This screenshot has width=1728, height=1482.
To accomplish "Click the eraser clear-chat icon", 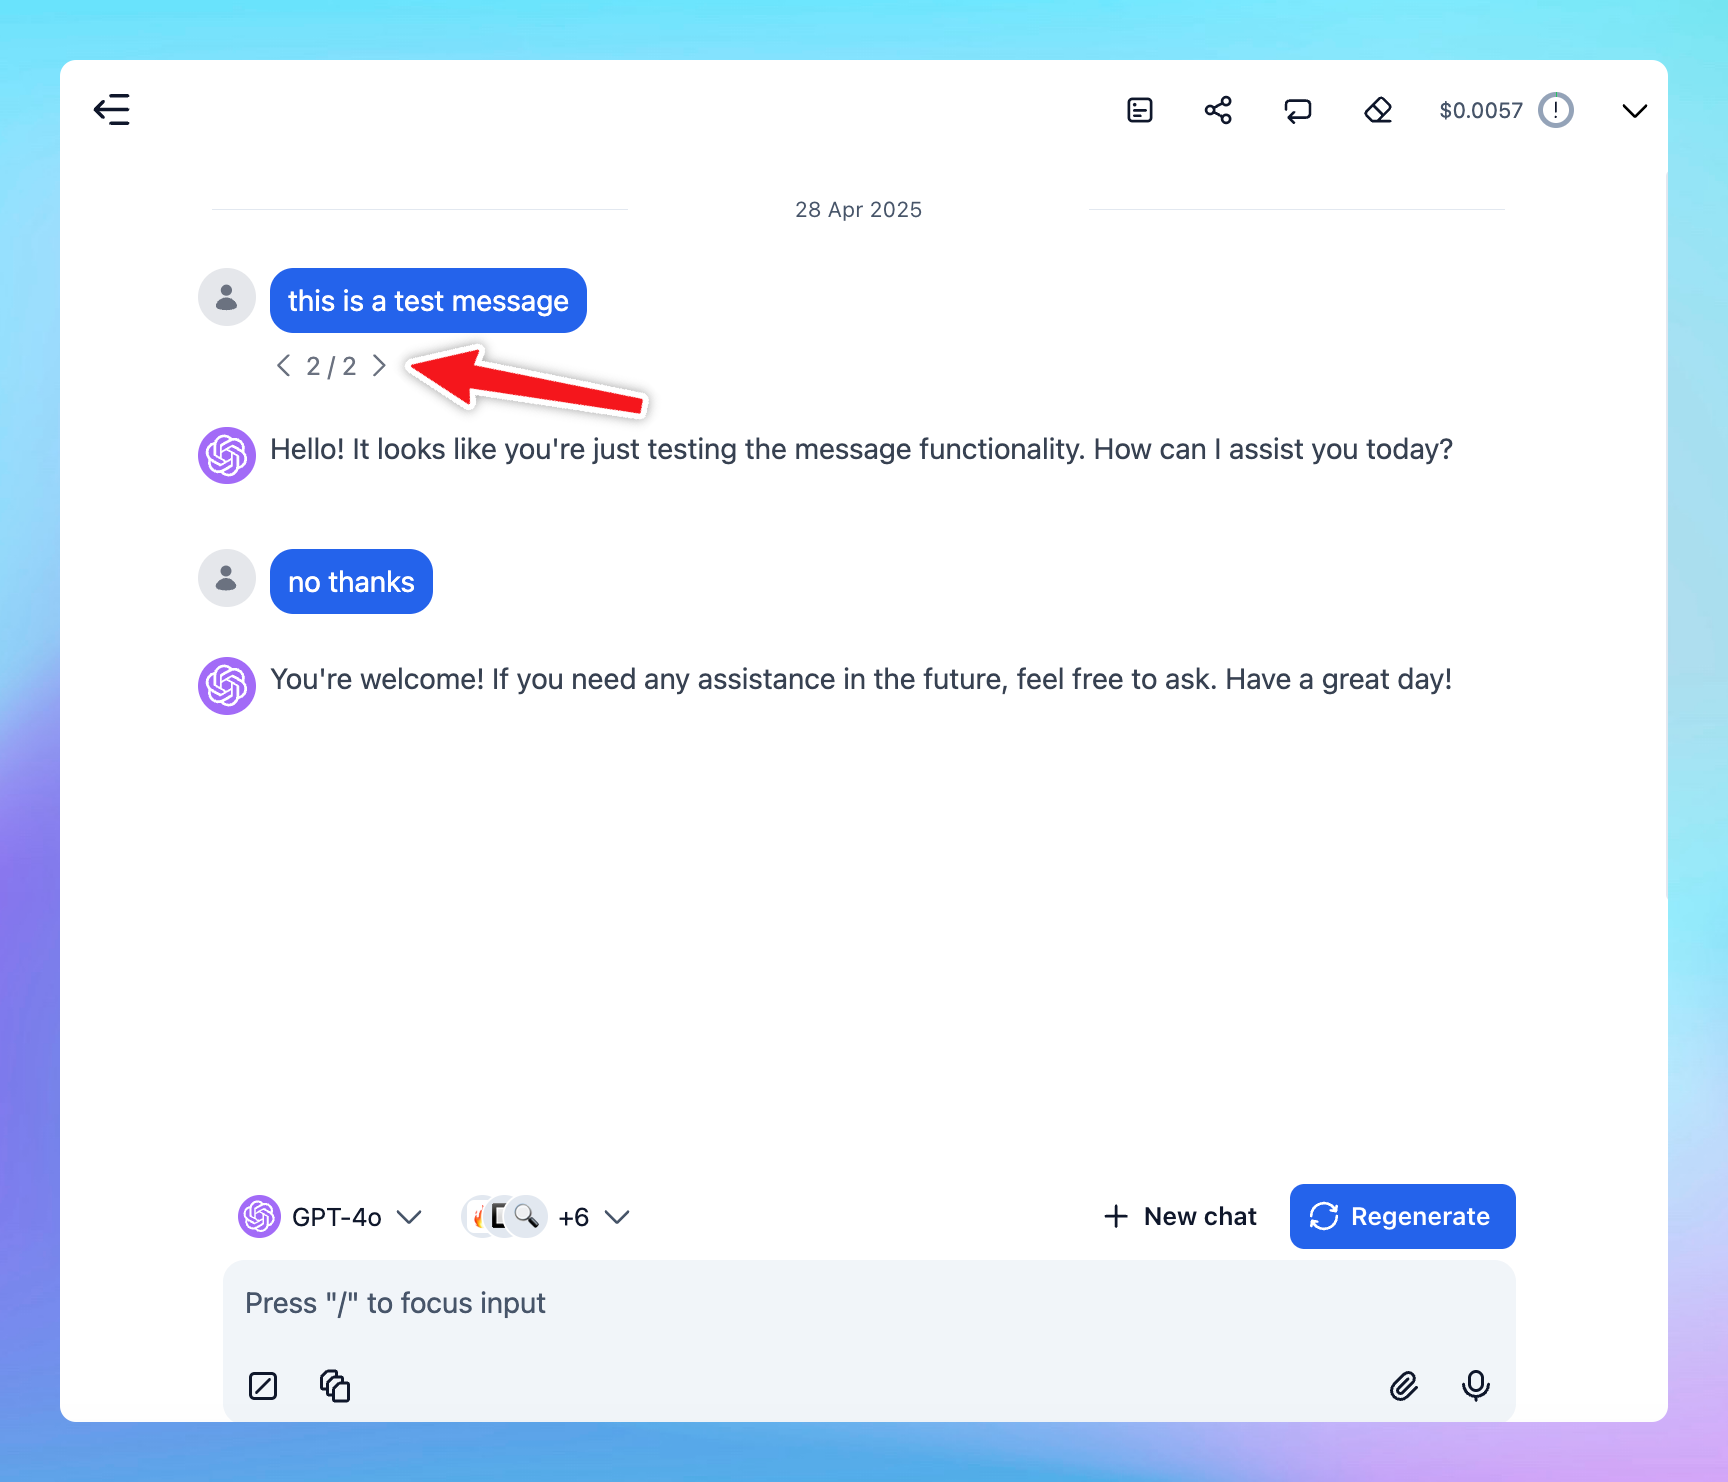I will [x=1378, y=110].
